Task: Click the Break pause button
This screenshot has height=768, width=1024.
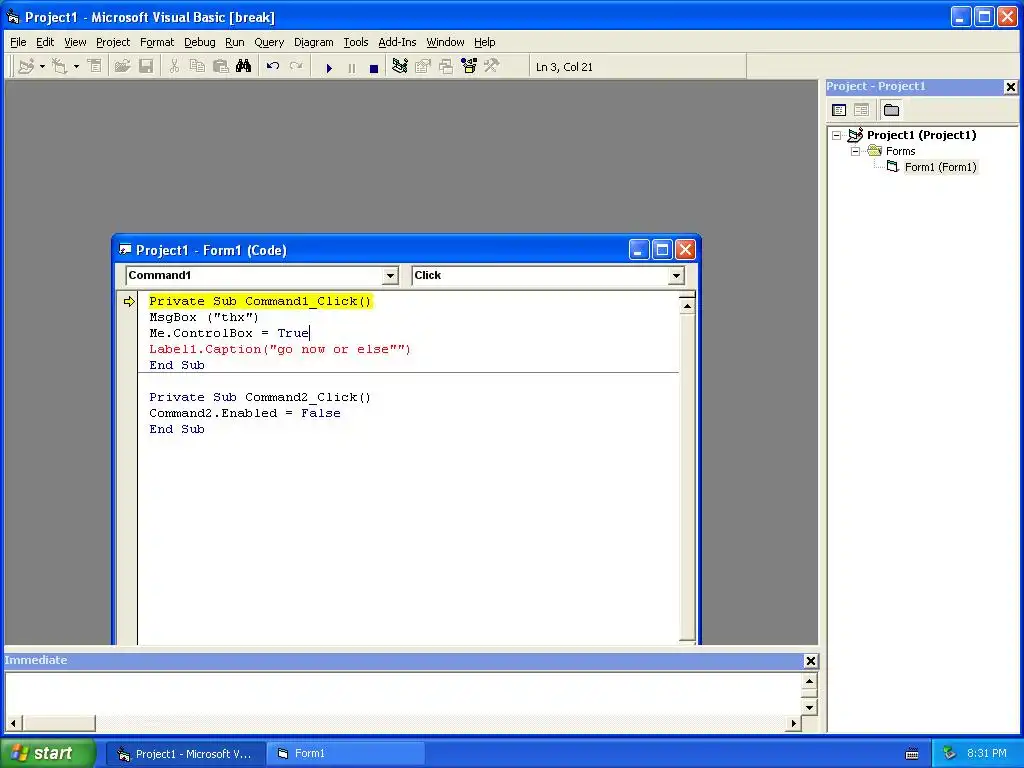Action: [351, 67]
